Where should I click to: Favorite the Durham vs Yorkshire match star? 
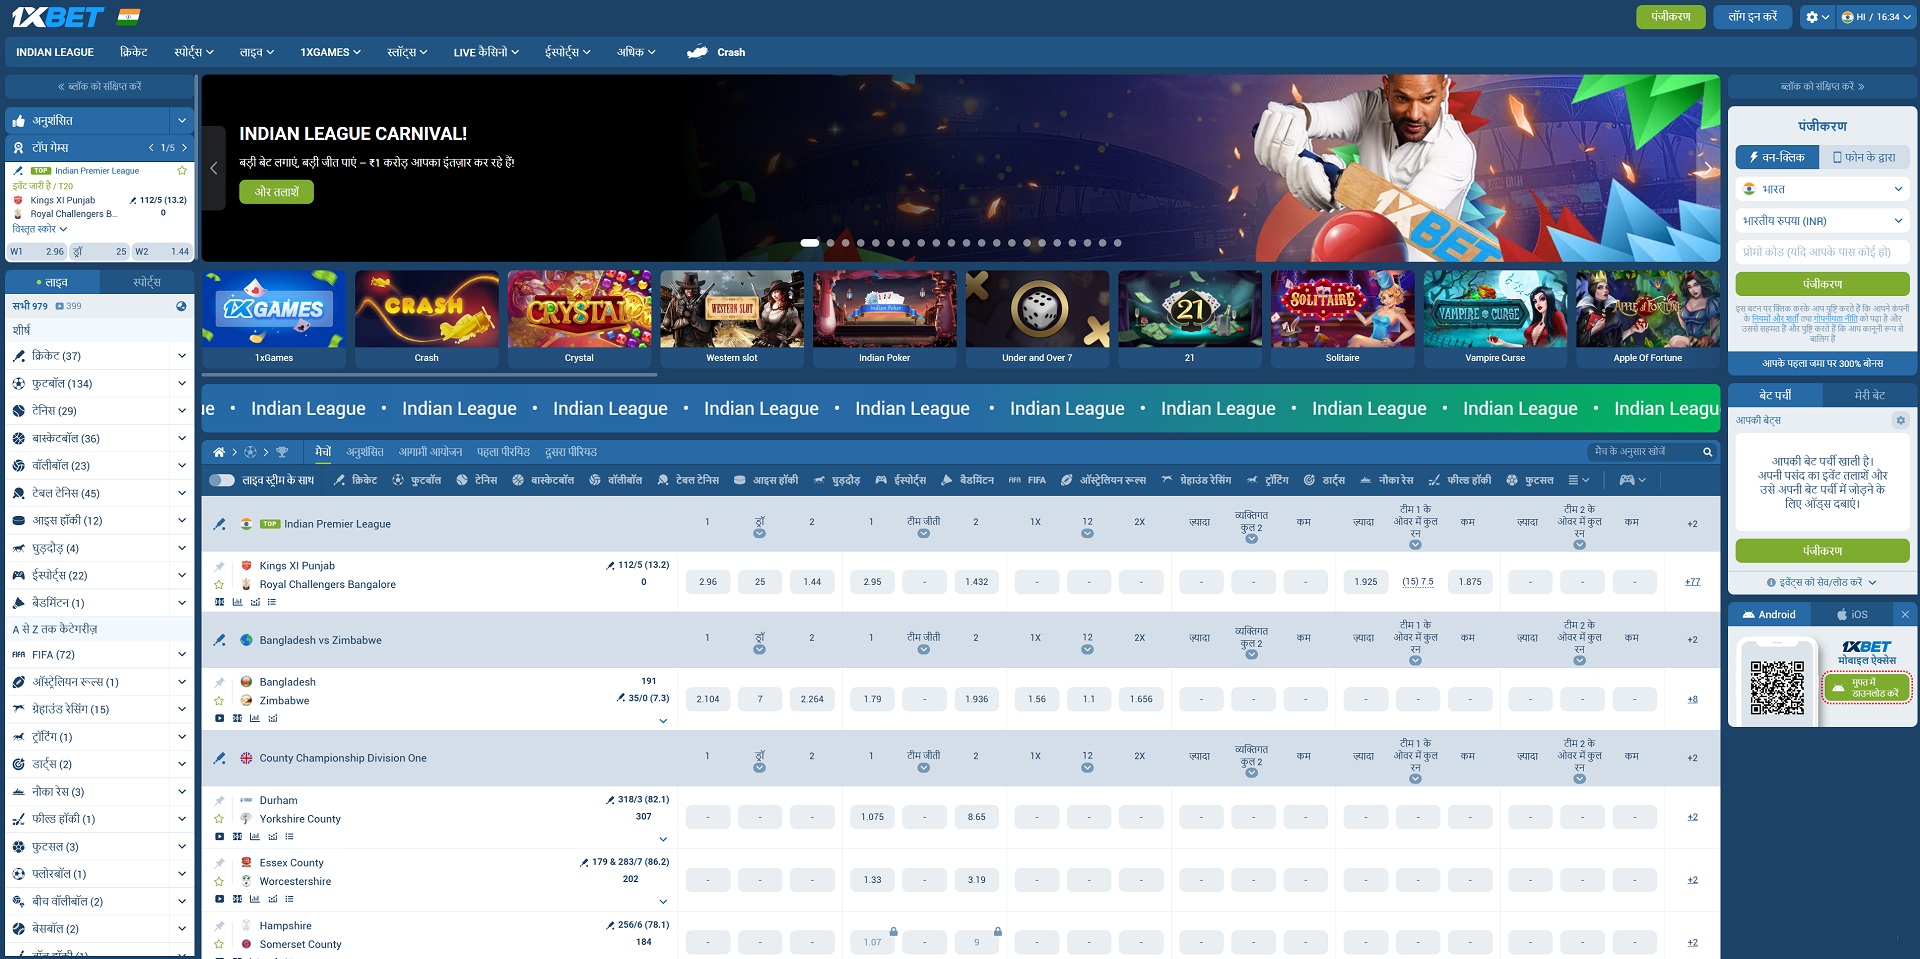click(x=219, y=818)
